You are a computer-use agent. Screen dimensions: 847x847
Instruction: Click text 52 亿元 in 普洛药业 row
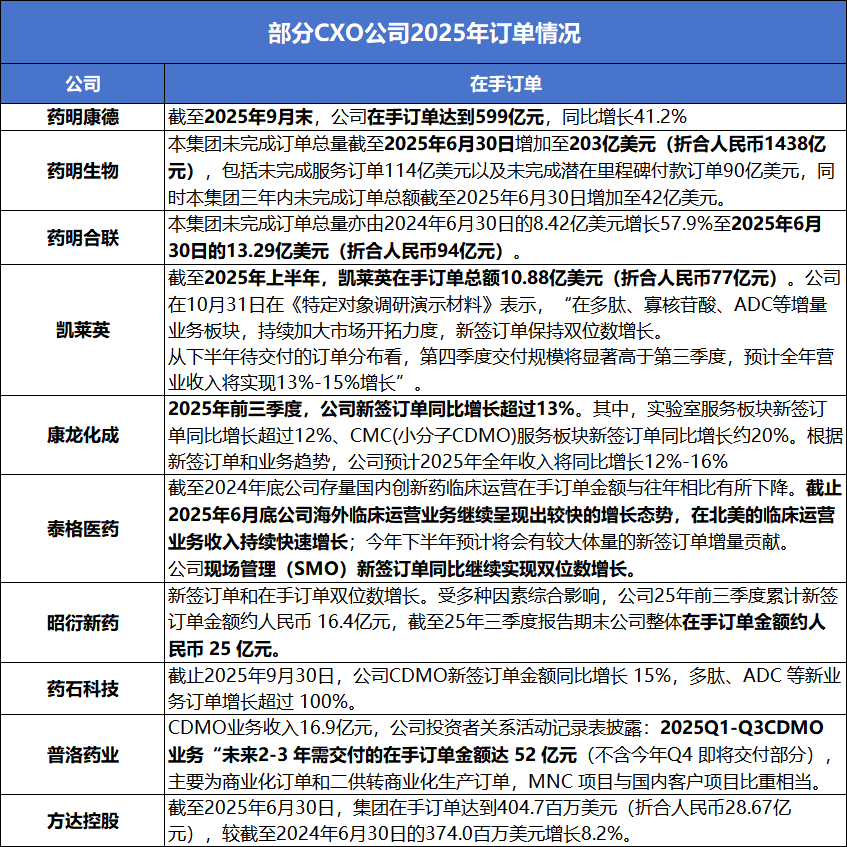(x=546, y=755)
